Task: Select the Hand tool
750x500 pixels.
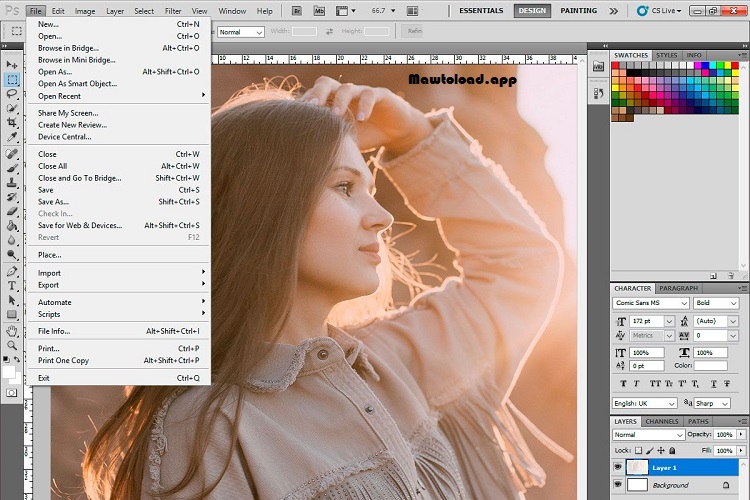Action: pos(12,331)
